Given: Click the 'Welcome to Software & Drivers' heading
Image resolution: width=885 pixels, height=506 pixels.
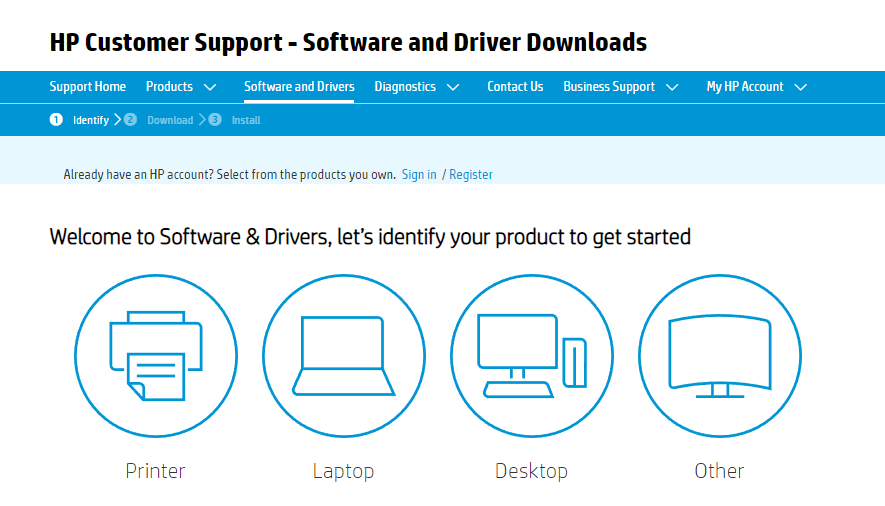Looking at the screenshot, I should (x=370, y=237).
